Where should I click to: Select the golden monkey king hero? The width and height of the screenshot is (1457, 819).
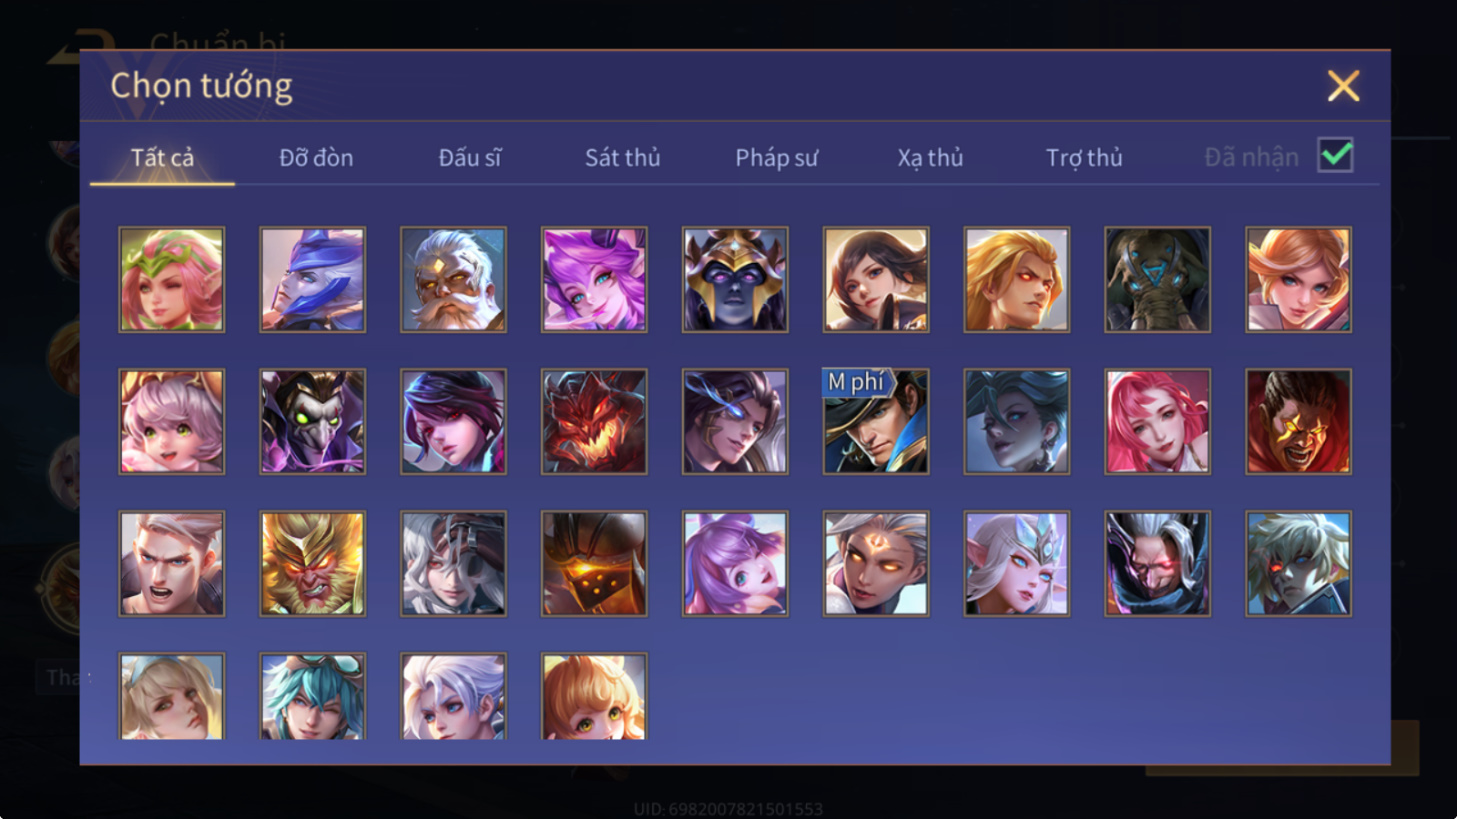312,563
